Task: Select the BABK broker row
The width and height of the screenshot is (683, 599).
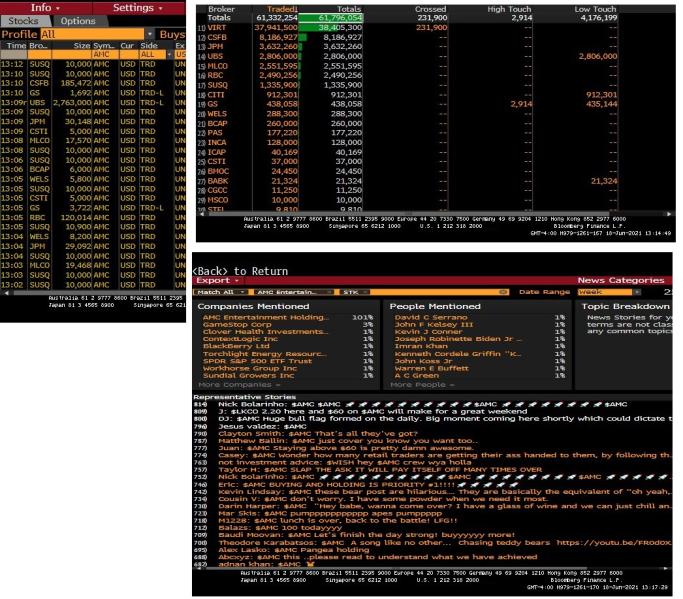Action: pos(407,181)
